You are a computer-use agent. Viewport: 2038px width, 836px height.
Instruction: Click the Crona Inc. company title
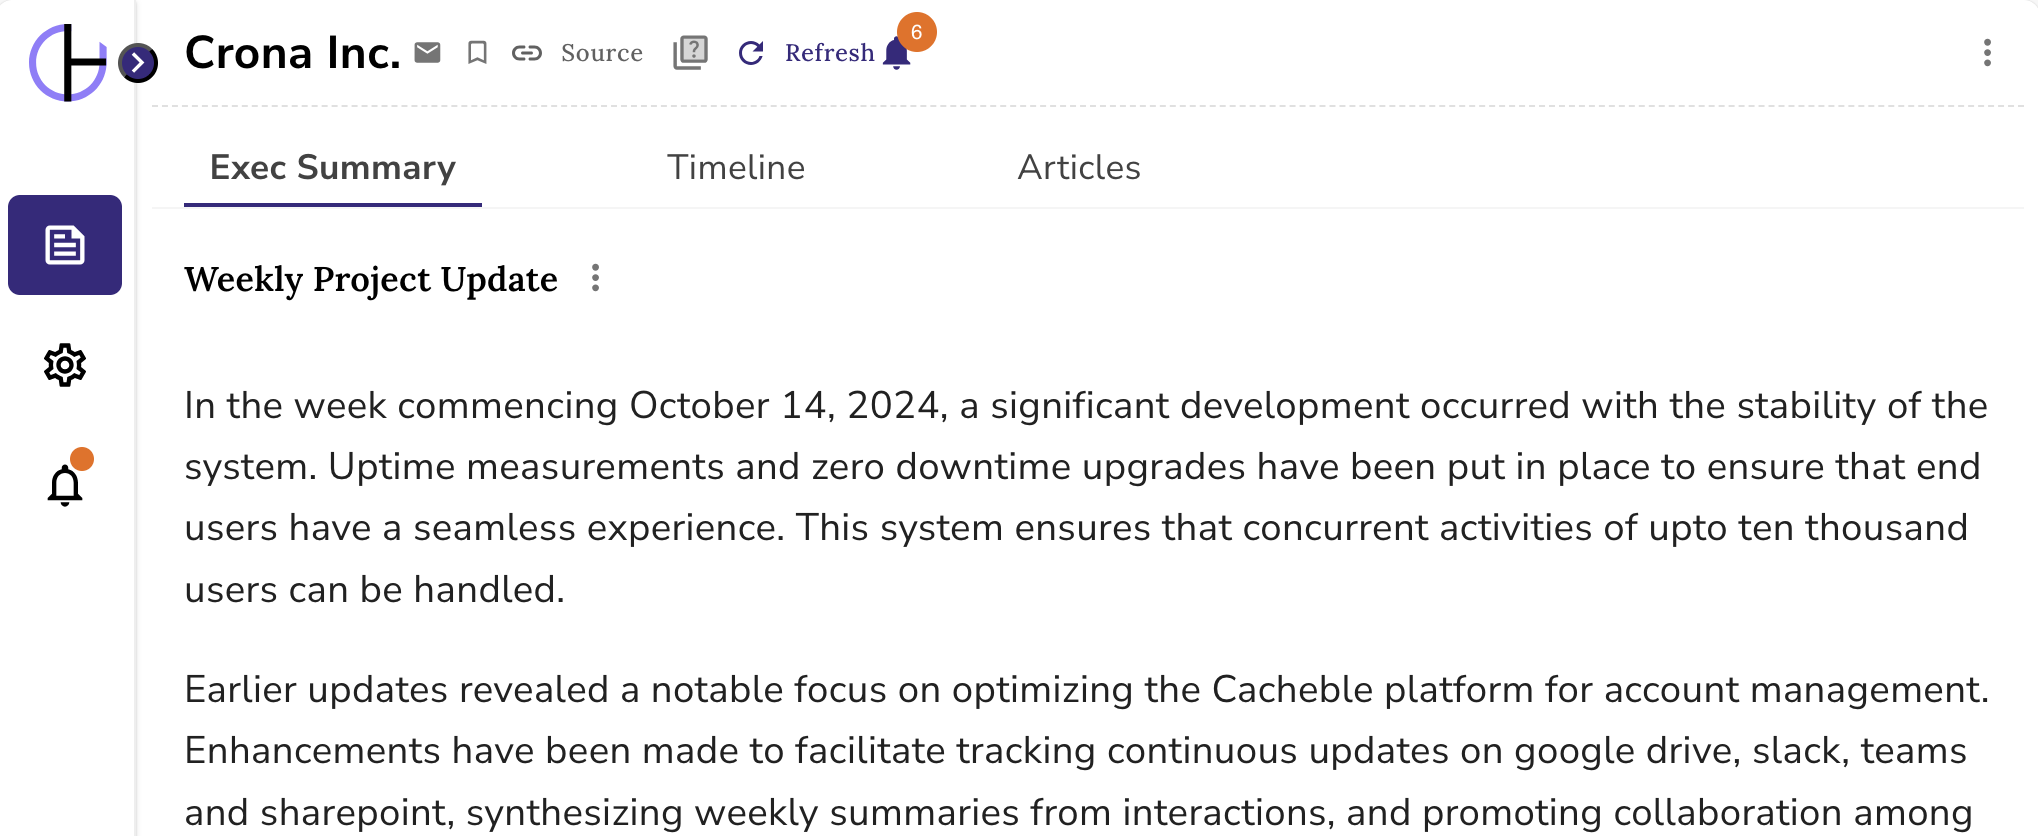[x=292, y=53]
